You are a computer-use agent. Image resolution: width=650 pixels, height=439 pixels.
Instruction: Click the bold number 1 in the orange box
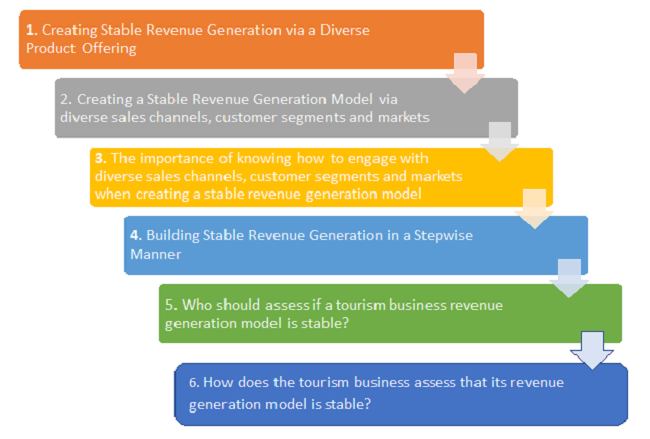click(x=33, y=31)
